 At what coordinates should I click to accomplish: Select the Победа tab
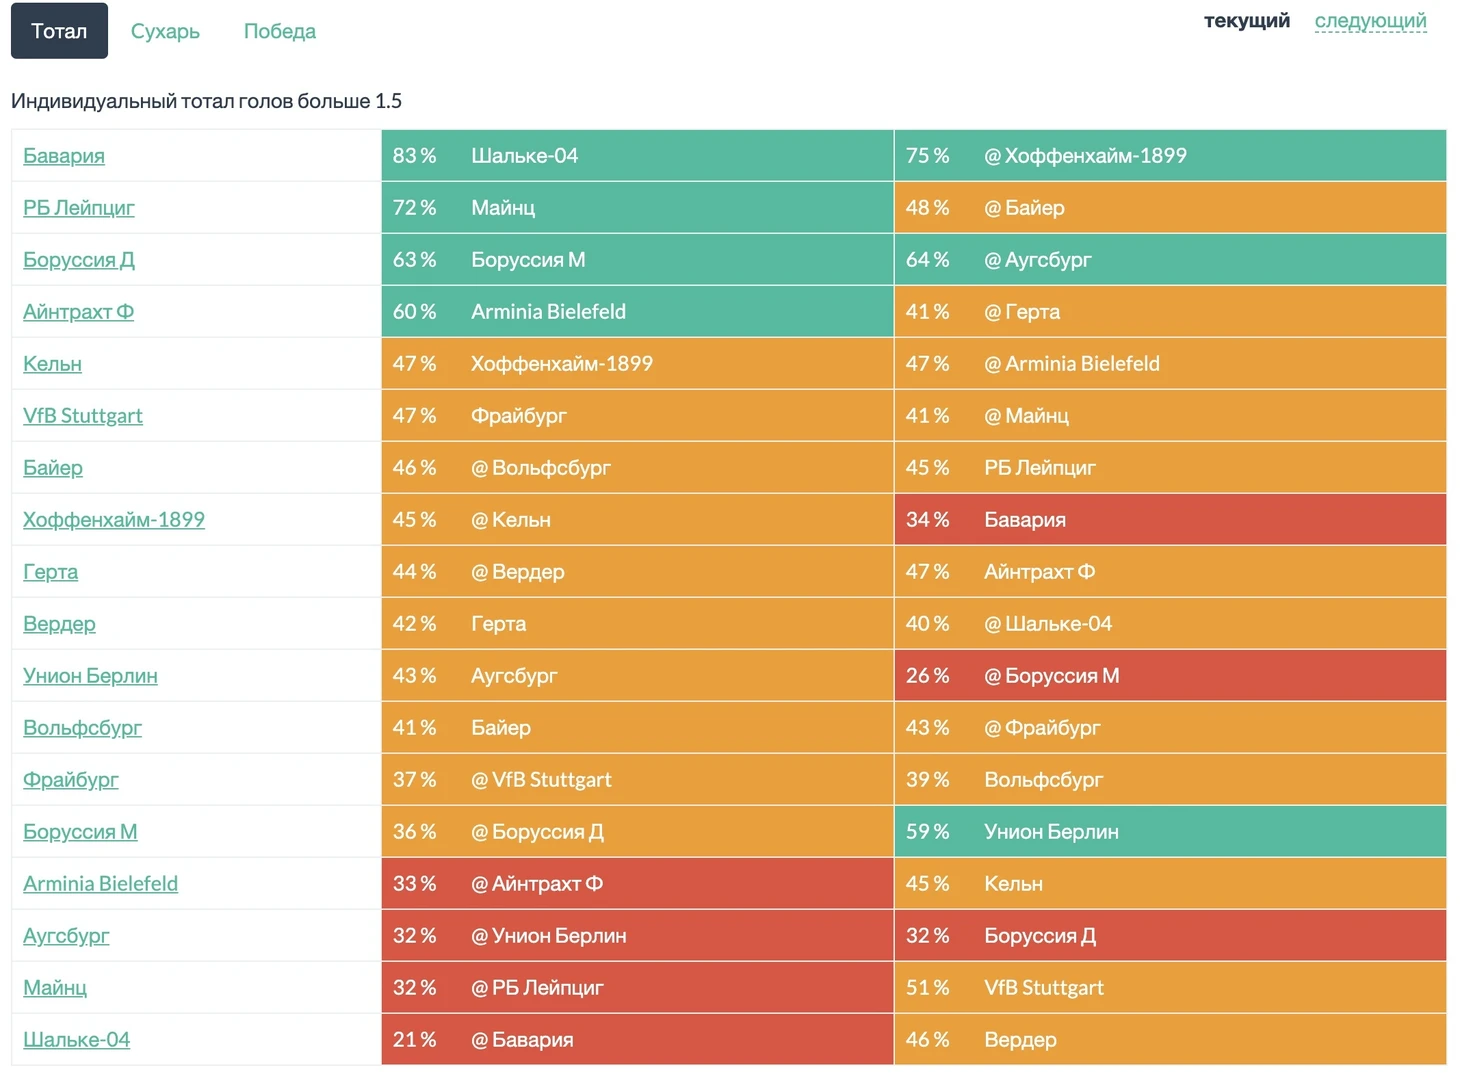[x=279, y=31]
